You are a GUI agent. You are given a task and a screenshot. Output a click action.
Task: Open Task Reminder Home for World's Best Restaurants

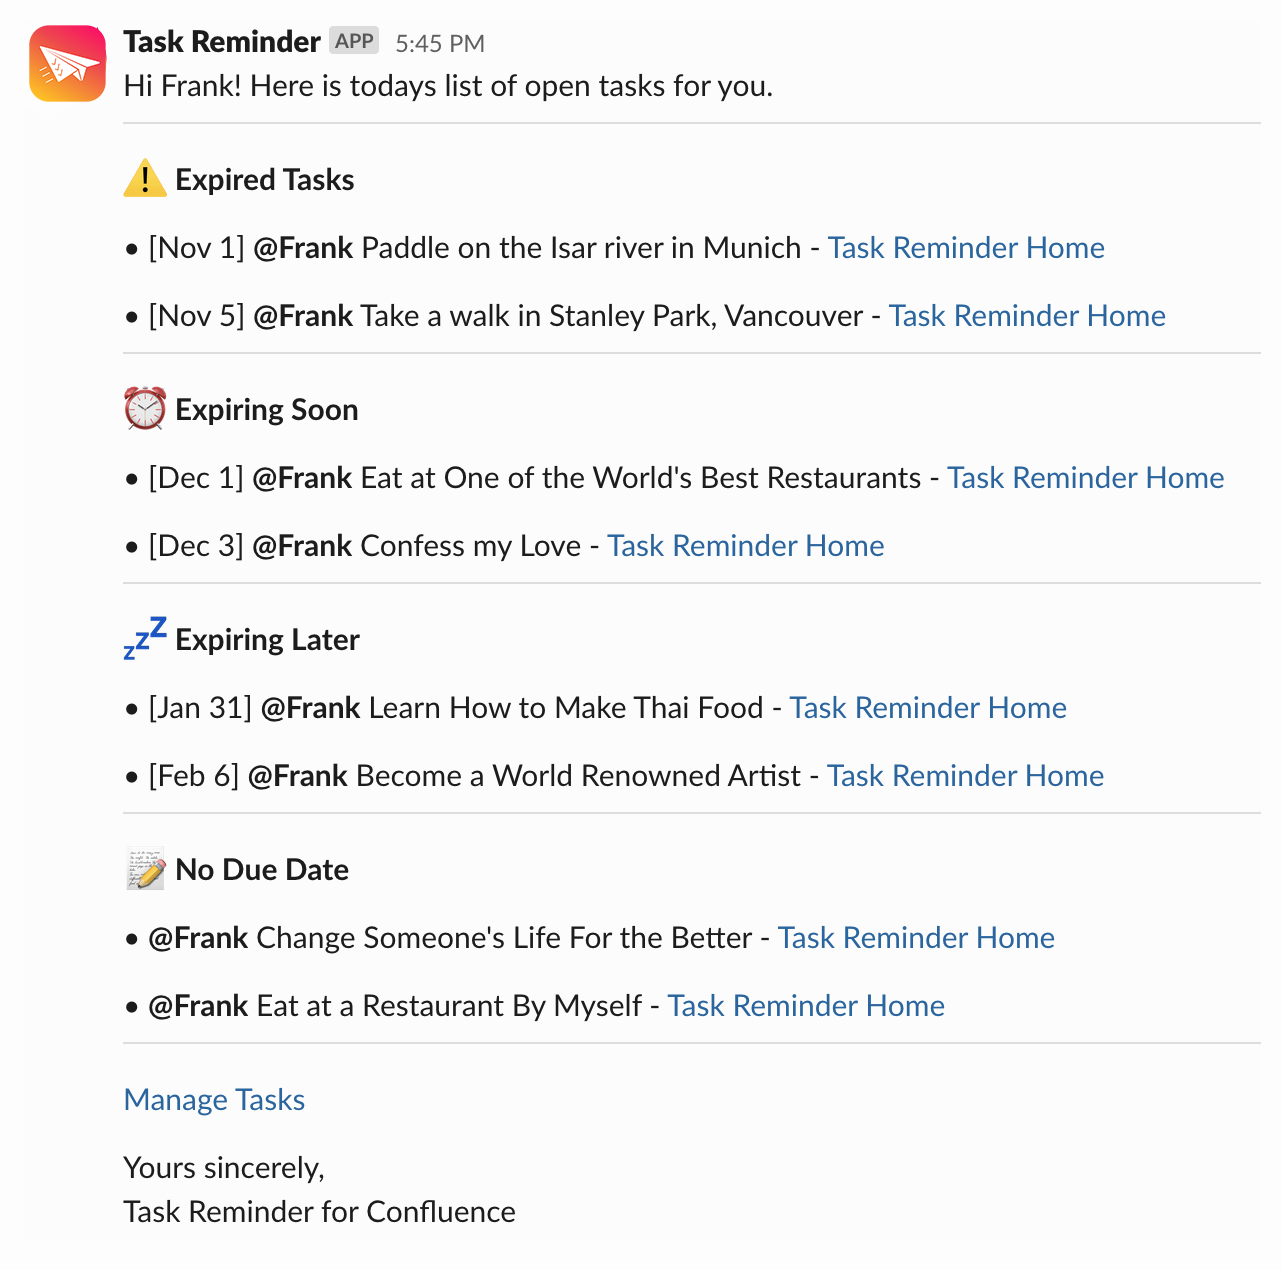pos(1085,477)
